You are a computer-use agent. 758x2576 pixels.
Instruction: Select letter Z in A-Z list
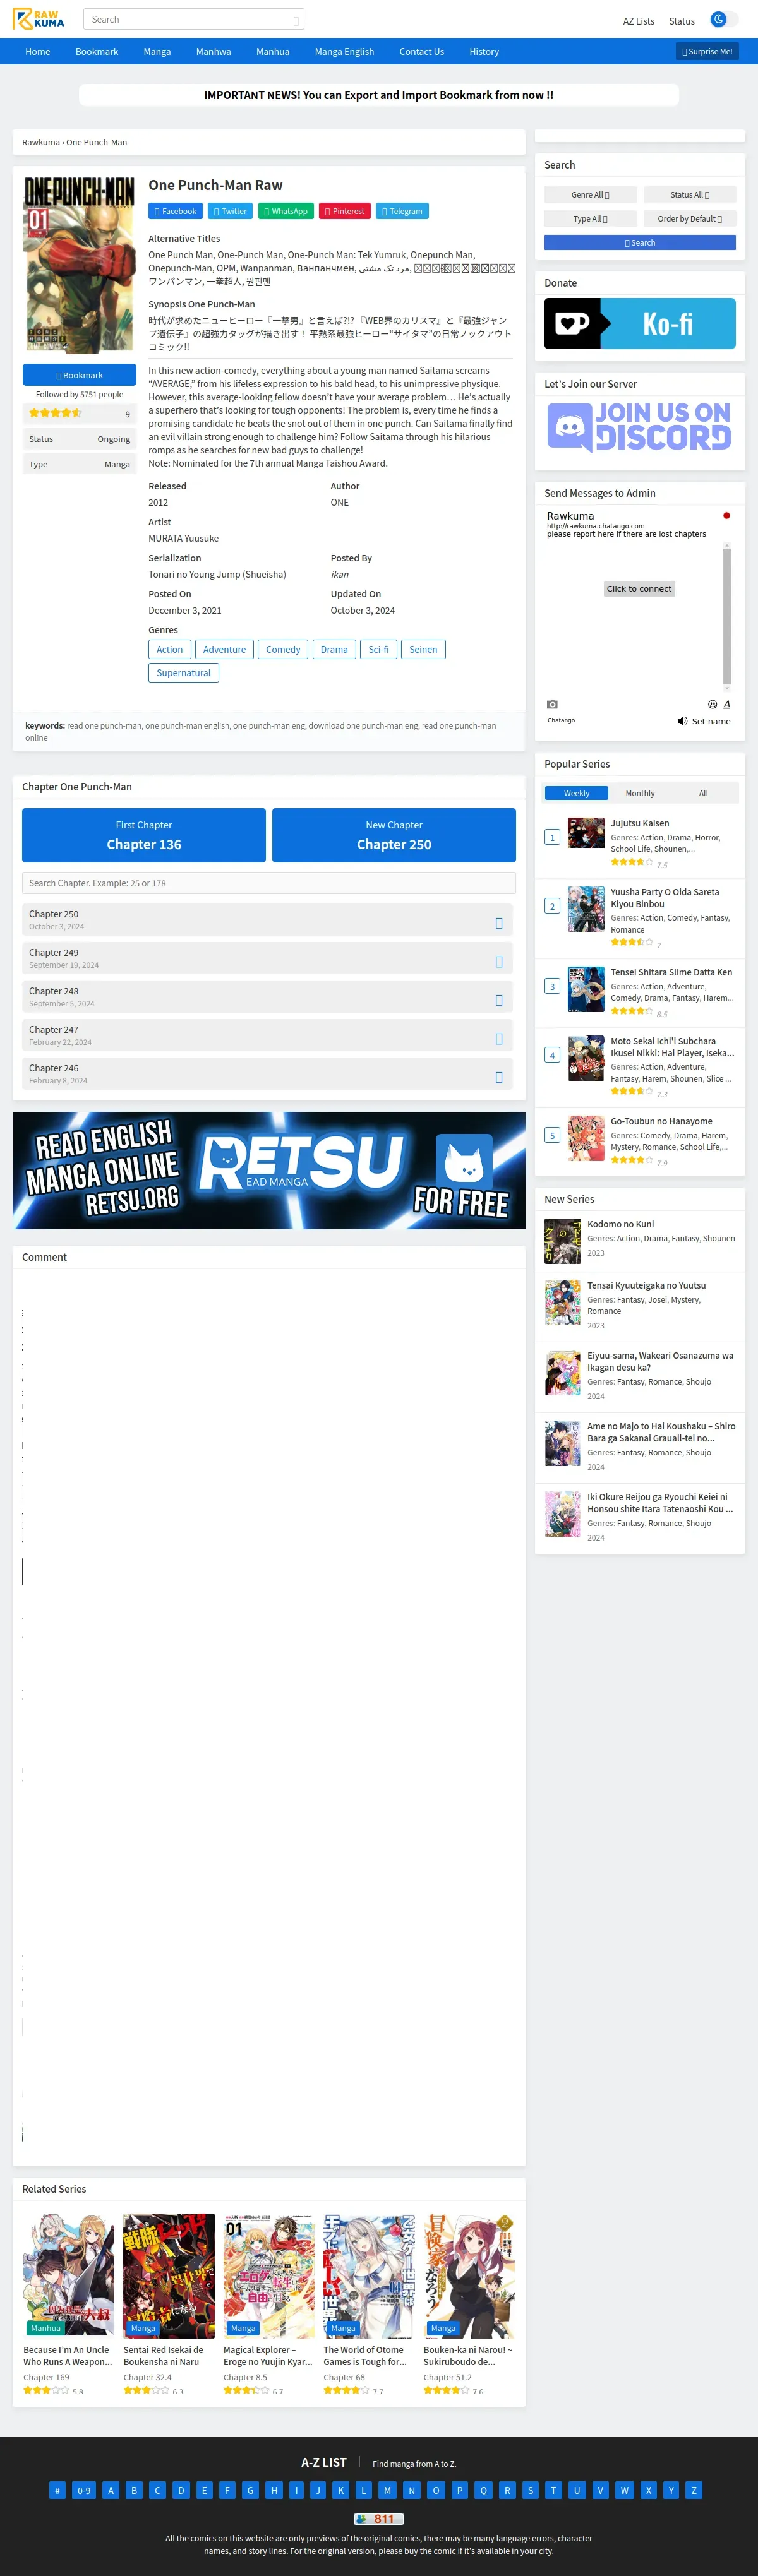694,2490
